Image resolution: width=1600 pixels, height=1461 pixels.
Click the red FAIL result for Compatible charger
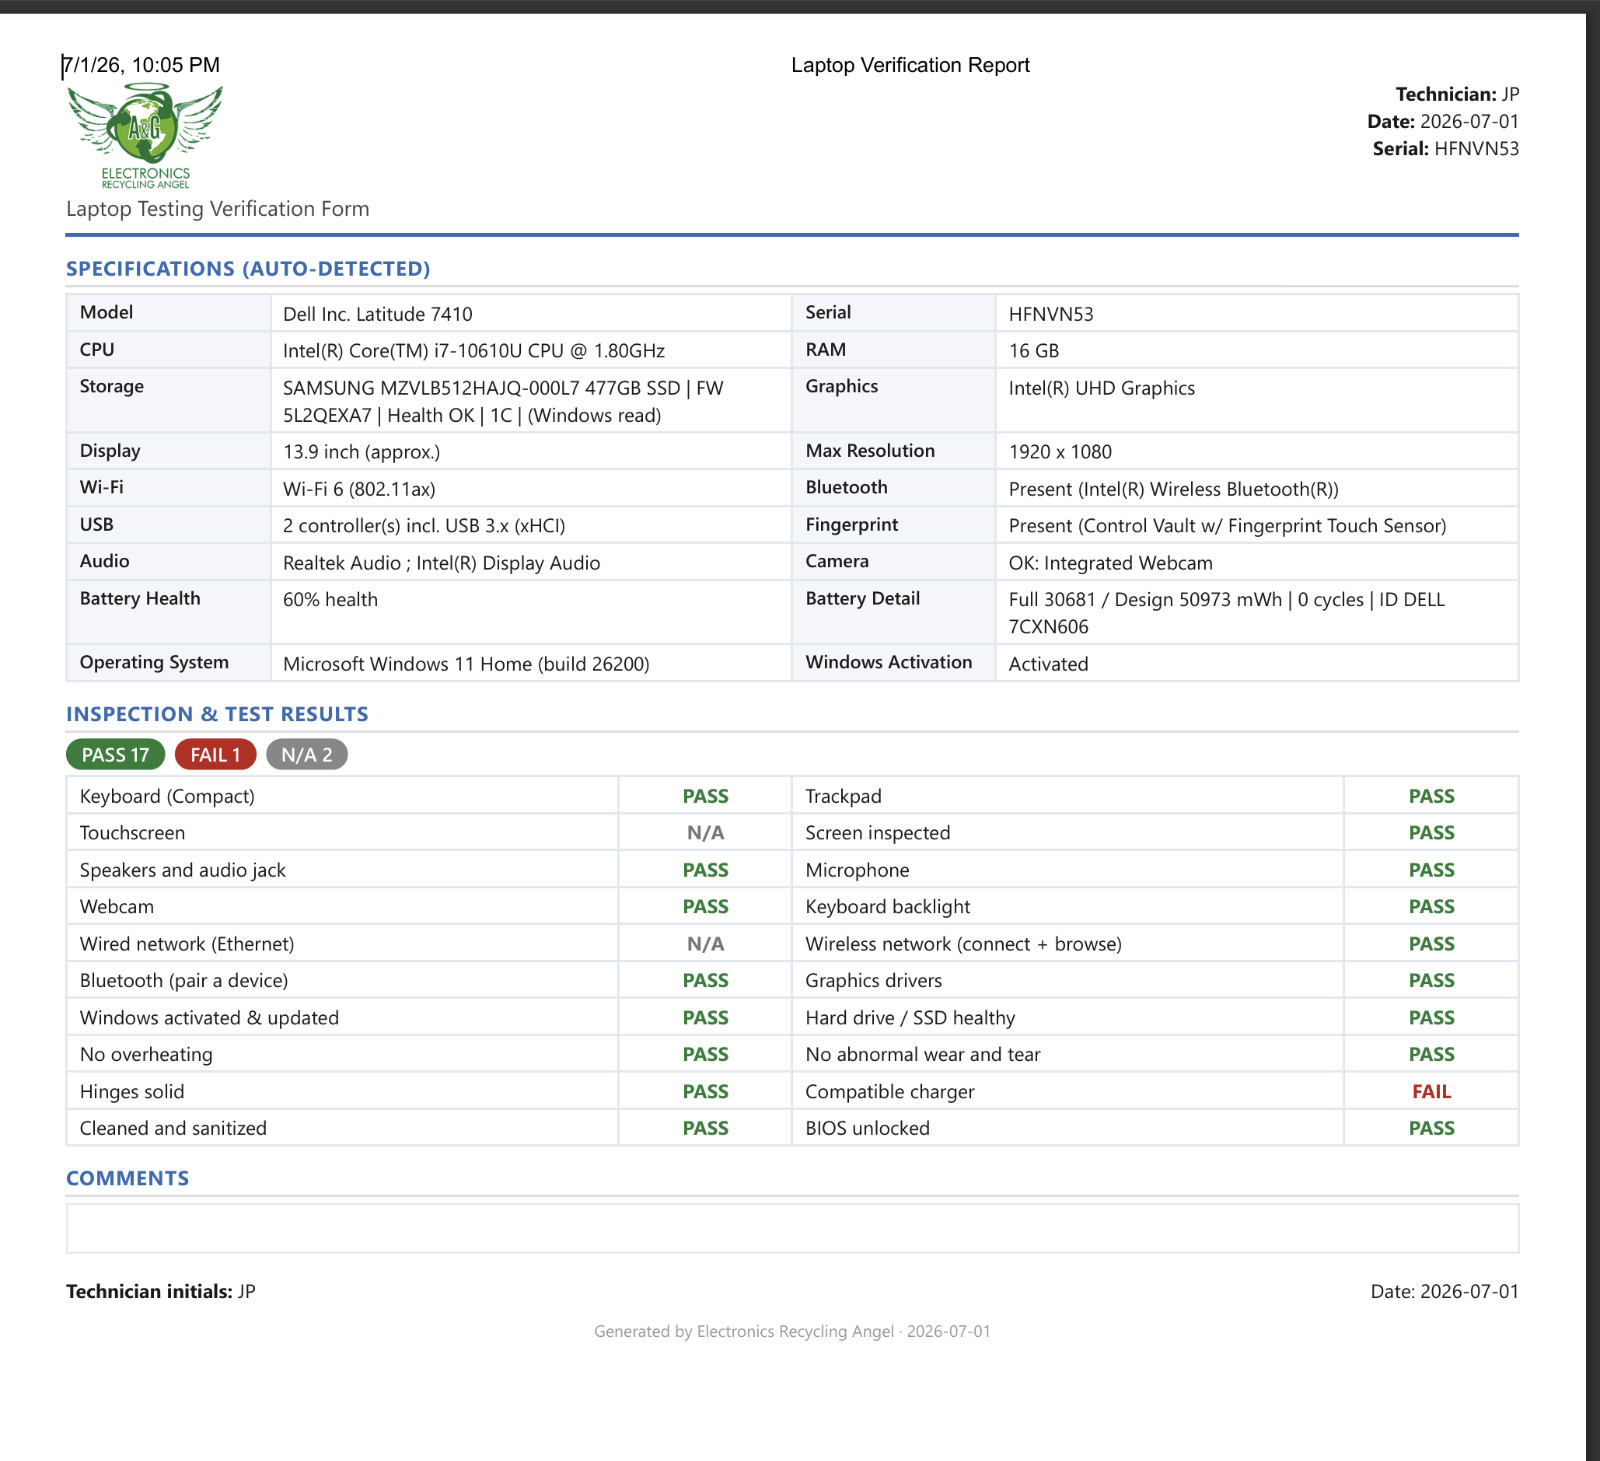click(x=1432, y=1092)
